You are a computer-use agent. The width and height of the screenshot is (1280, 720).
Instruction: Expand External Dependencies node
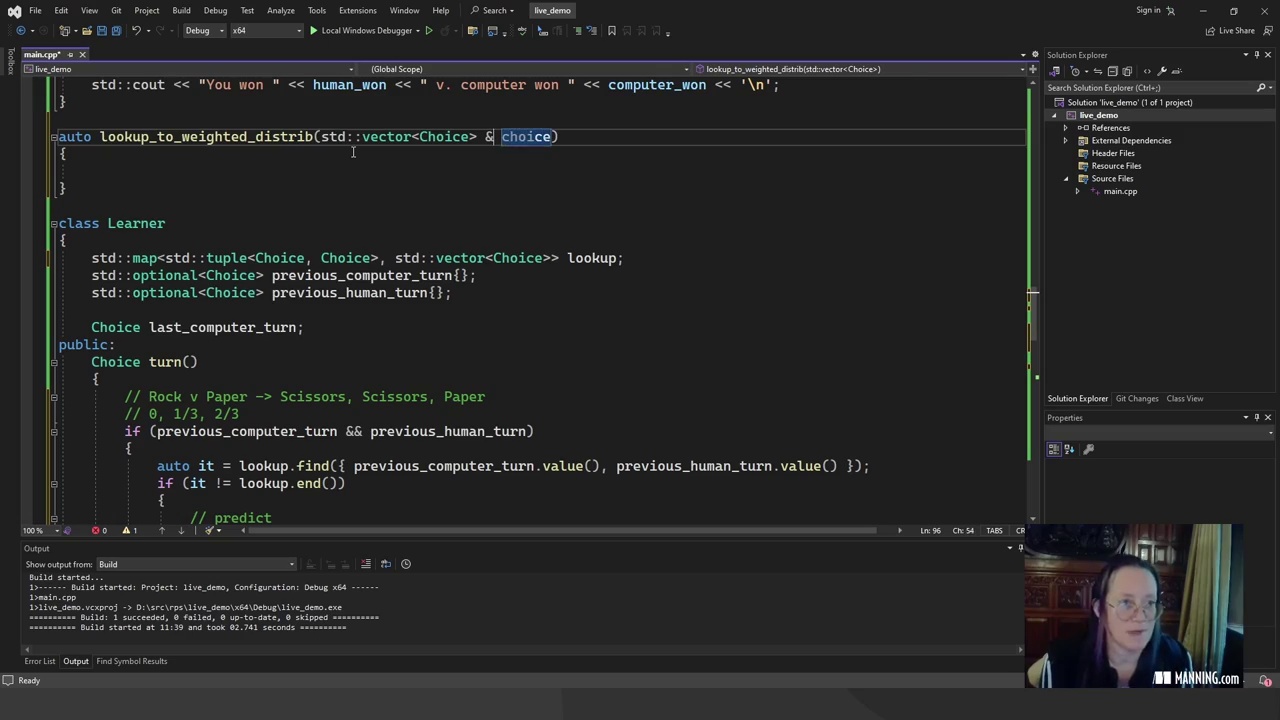[1065, 141]
